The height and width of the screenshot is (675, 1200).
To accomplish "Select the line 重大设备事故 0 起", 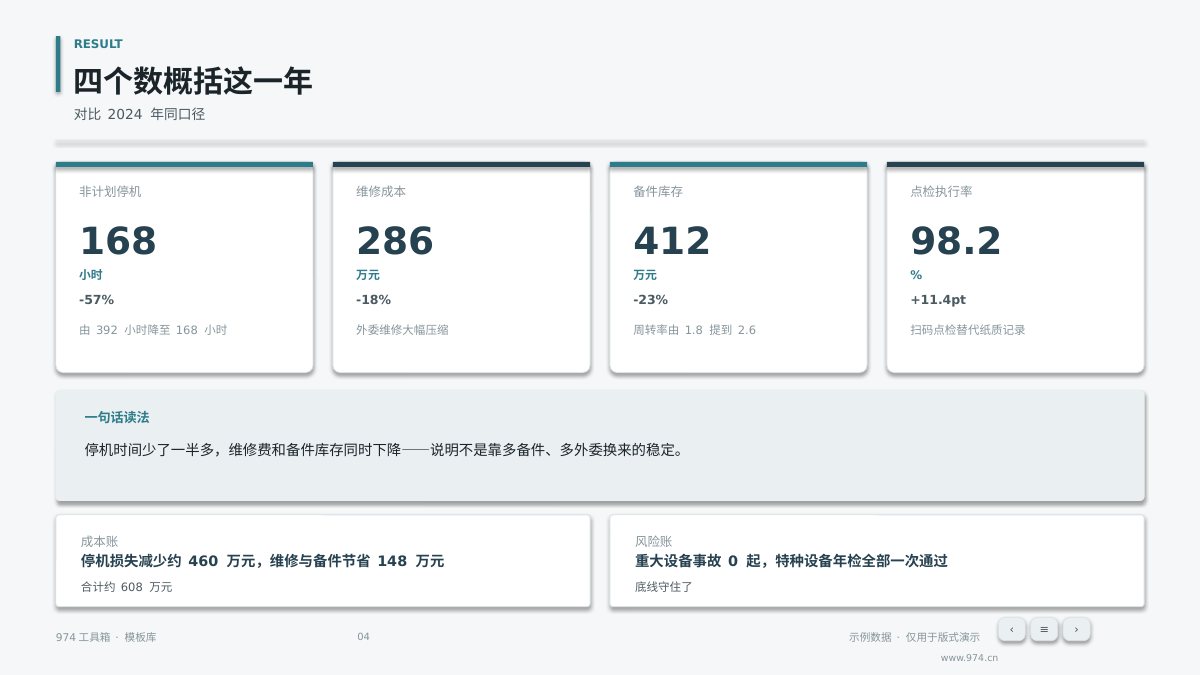I will [791, 561].
